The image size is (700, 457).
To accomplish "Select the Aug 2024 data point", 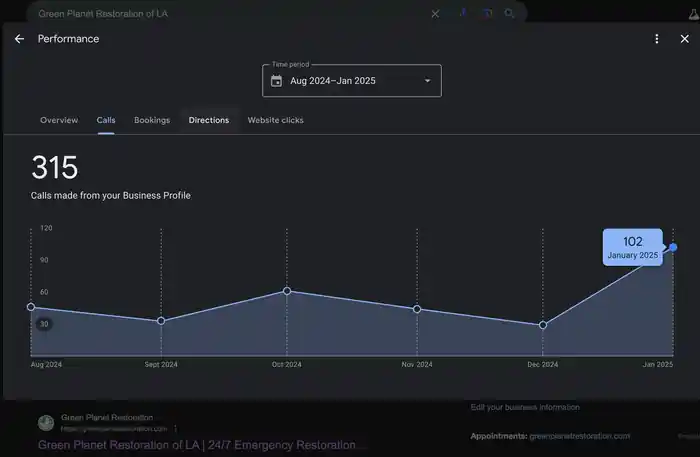I will [31, 307].
